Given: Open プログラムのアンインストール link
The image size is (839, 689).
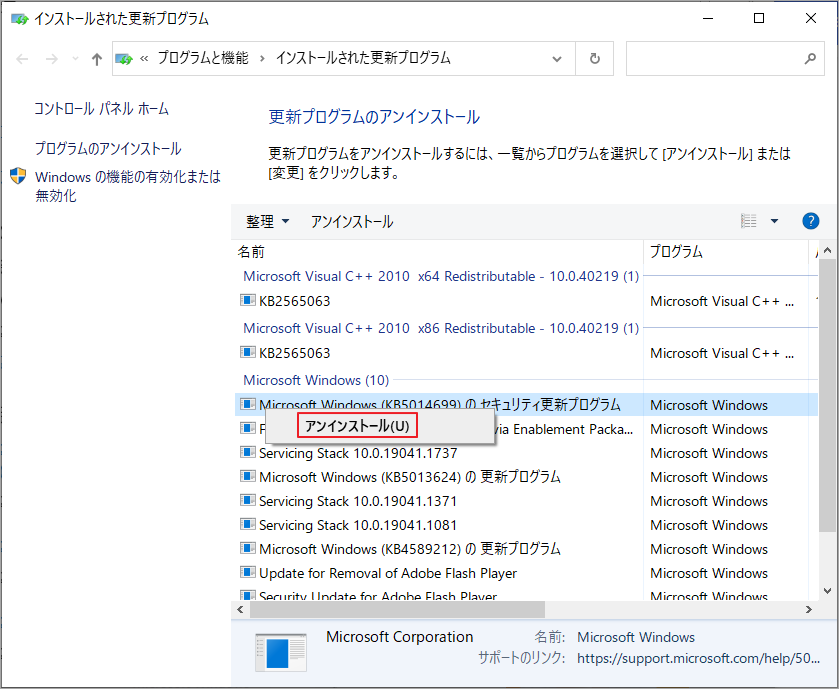Looking at the screenshot, I should tap(108, 148).
